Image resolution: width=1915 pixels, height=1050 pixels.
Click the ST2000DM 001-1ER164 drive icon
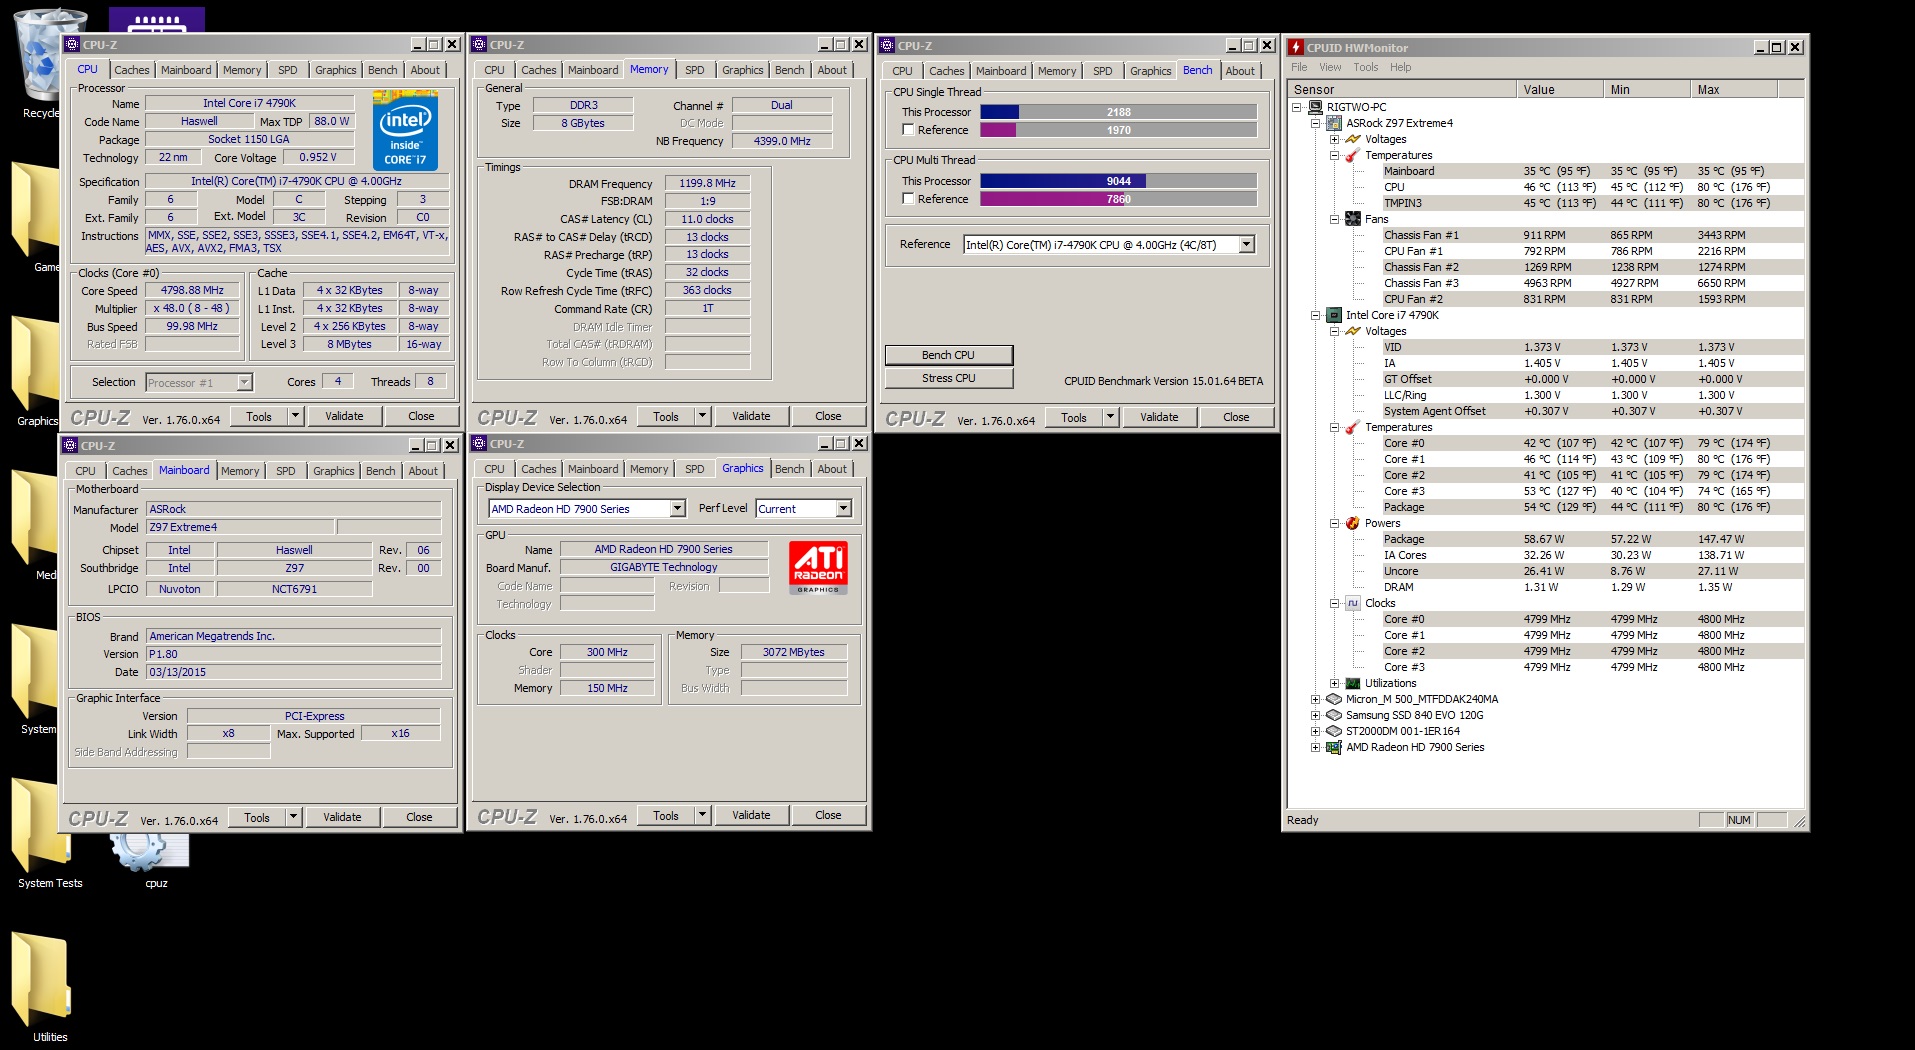click(1334, 731)
